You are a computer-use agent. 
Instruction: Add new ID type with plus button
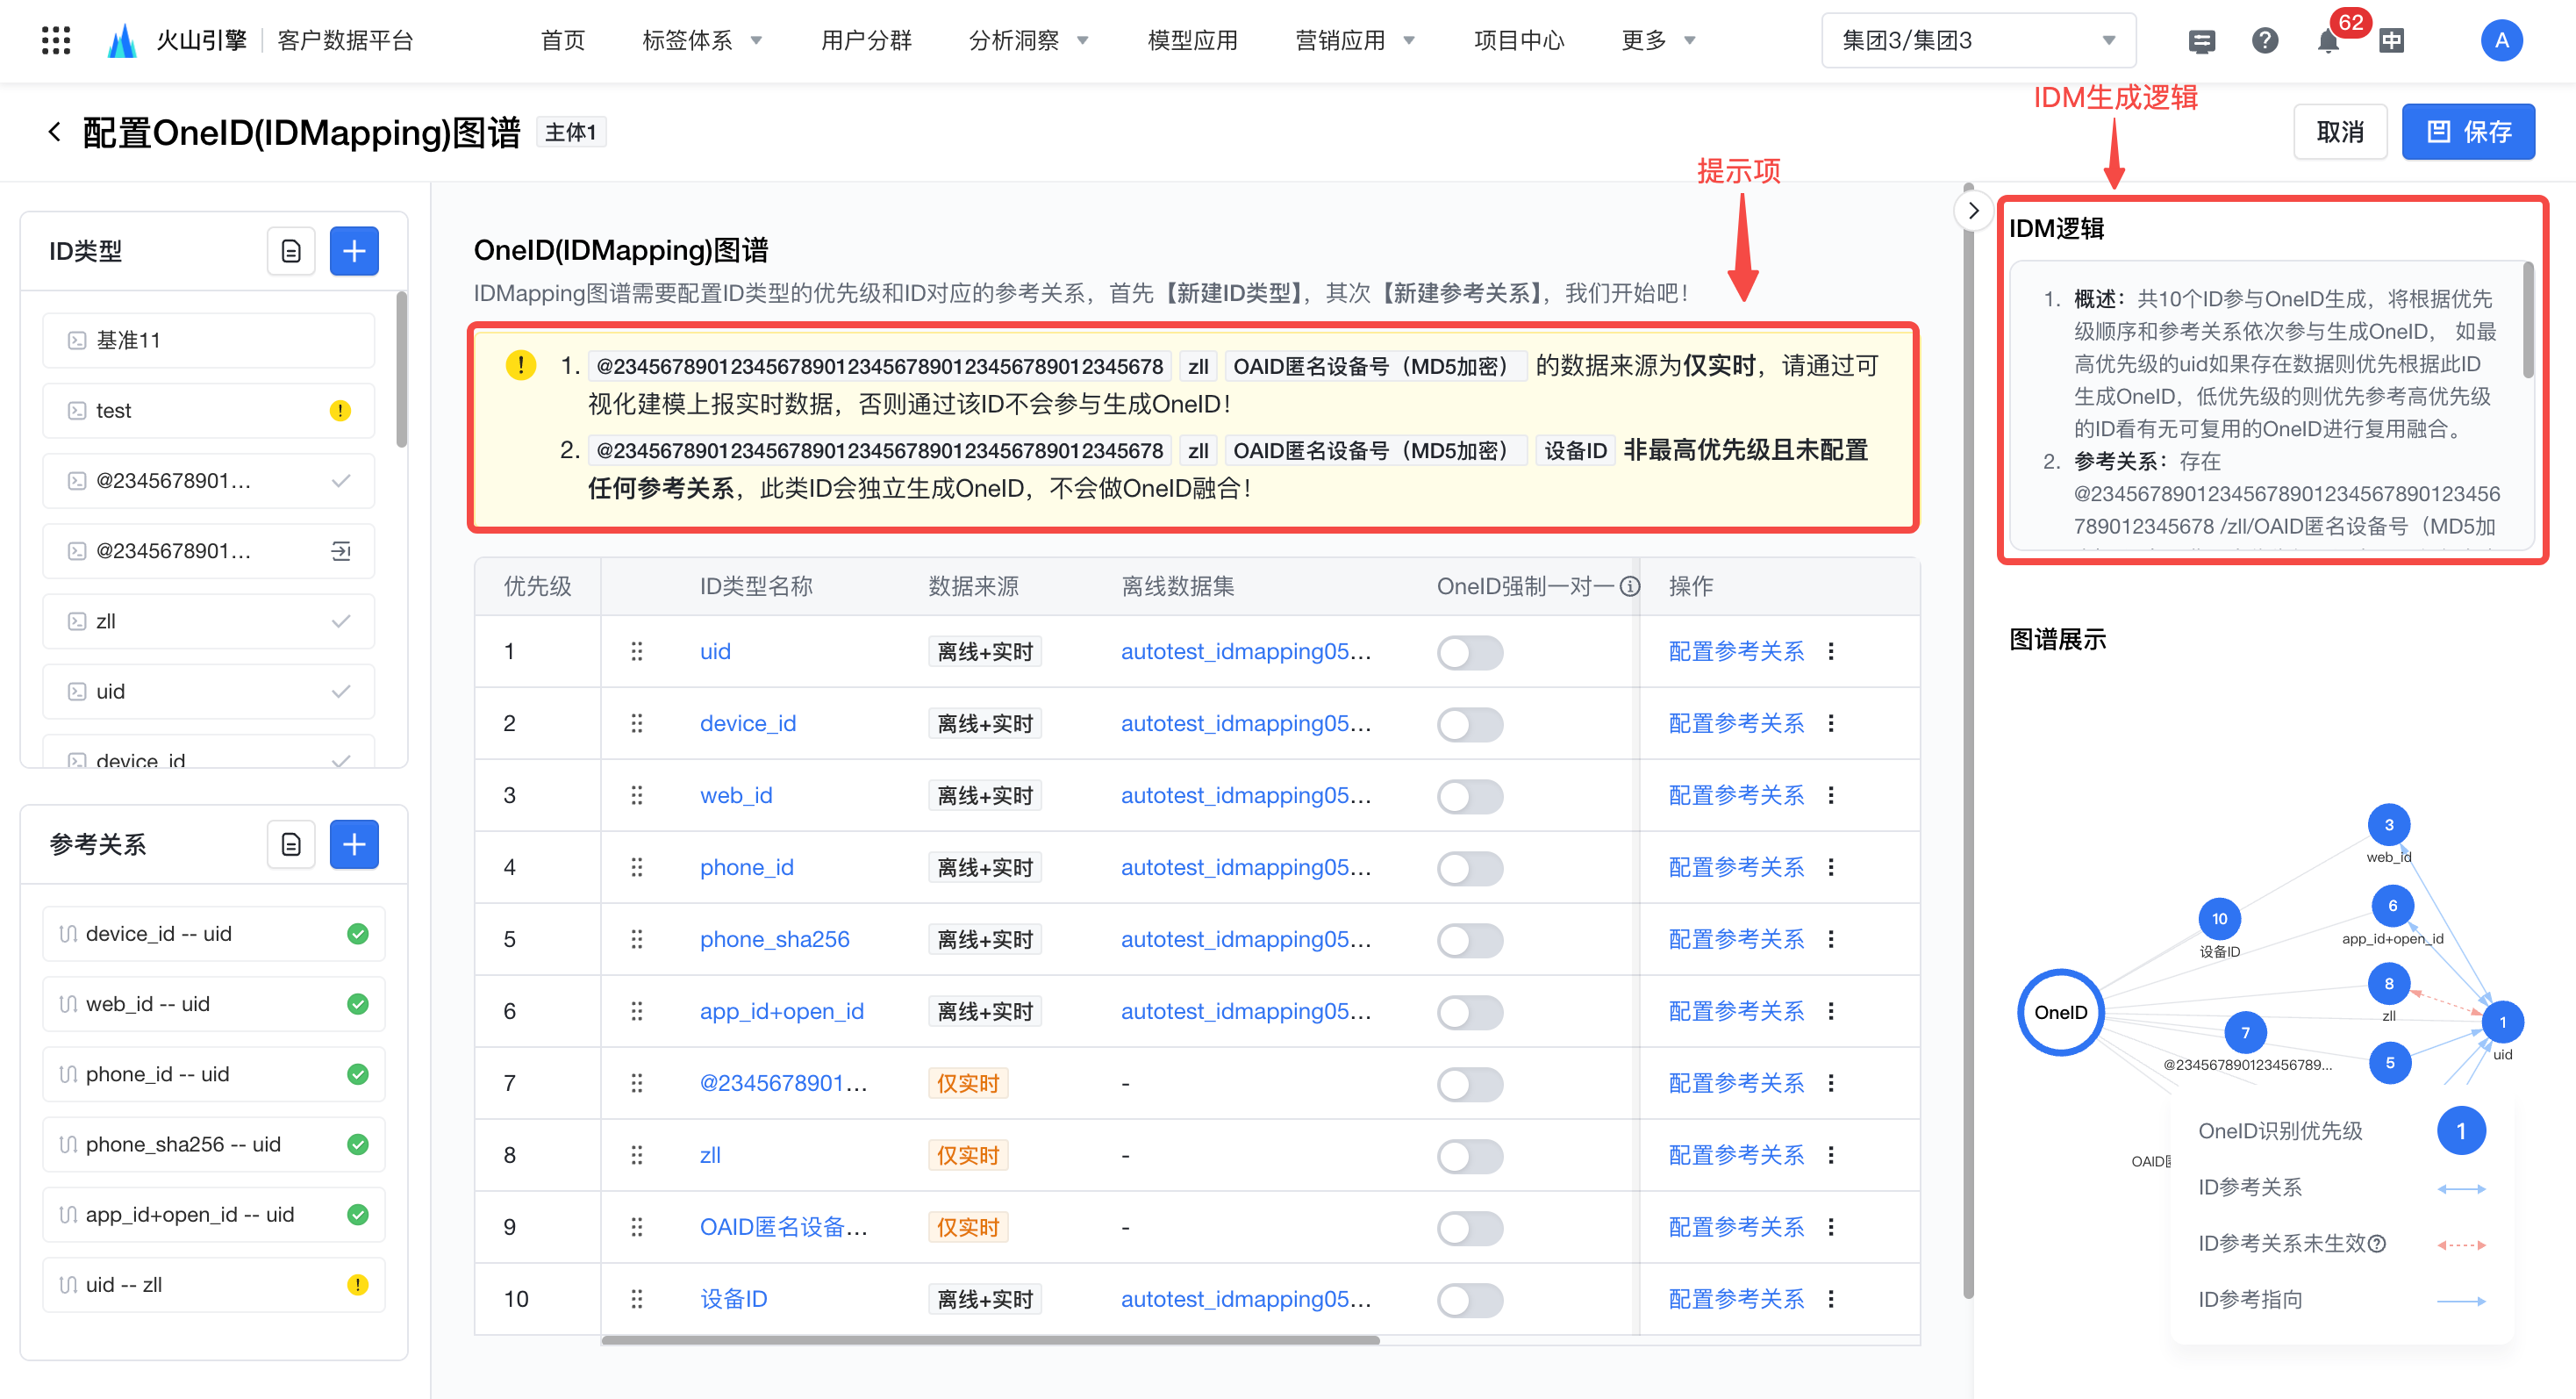coord(354,251)
